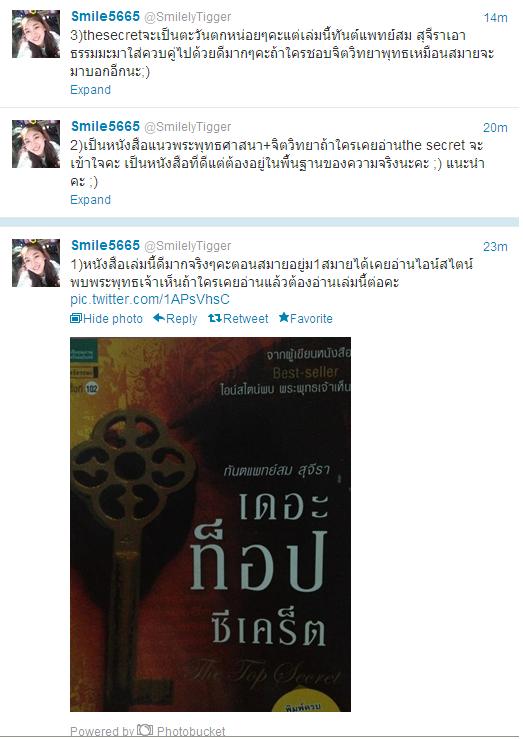
Task: Click the Photobucket camera logo
Action: point(145,730)
